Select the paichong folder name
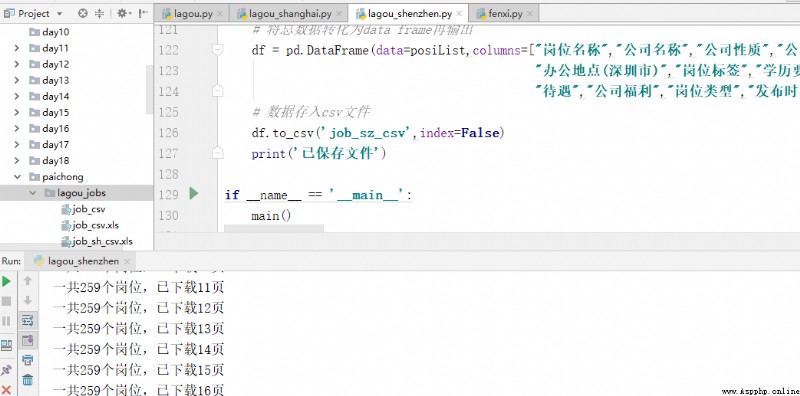Image resolution: width=800 pixels, height=396 pixels. 63,177
